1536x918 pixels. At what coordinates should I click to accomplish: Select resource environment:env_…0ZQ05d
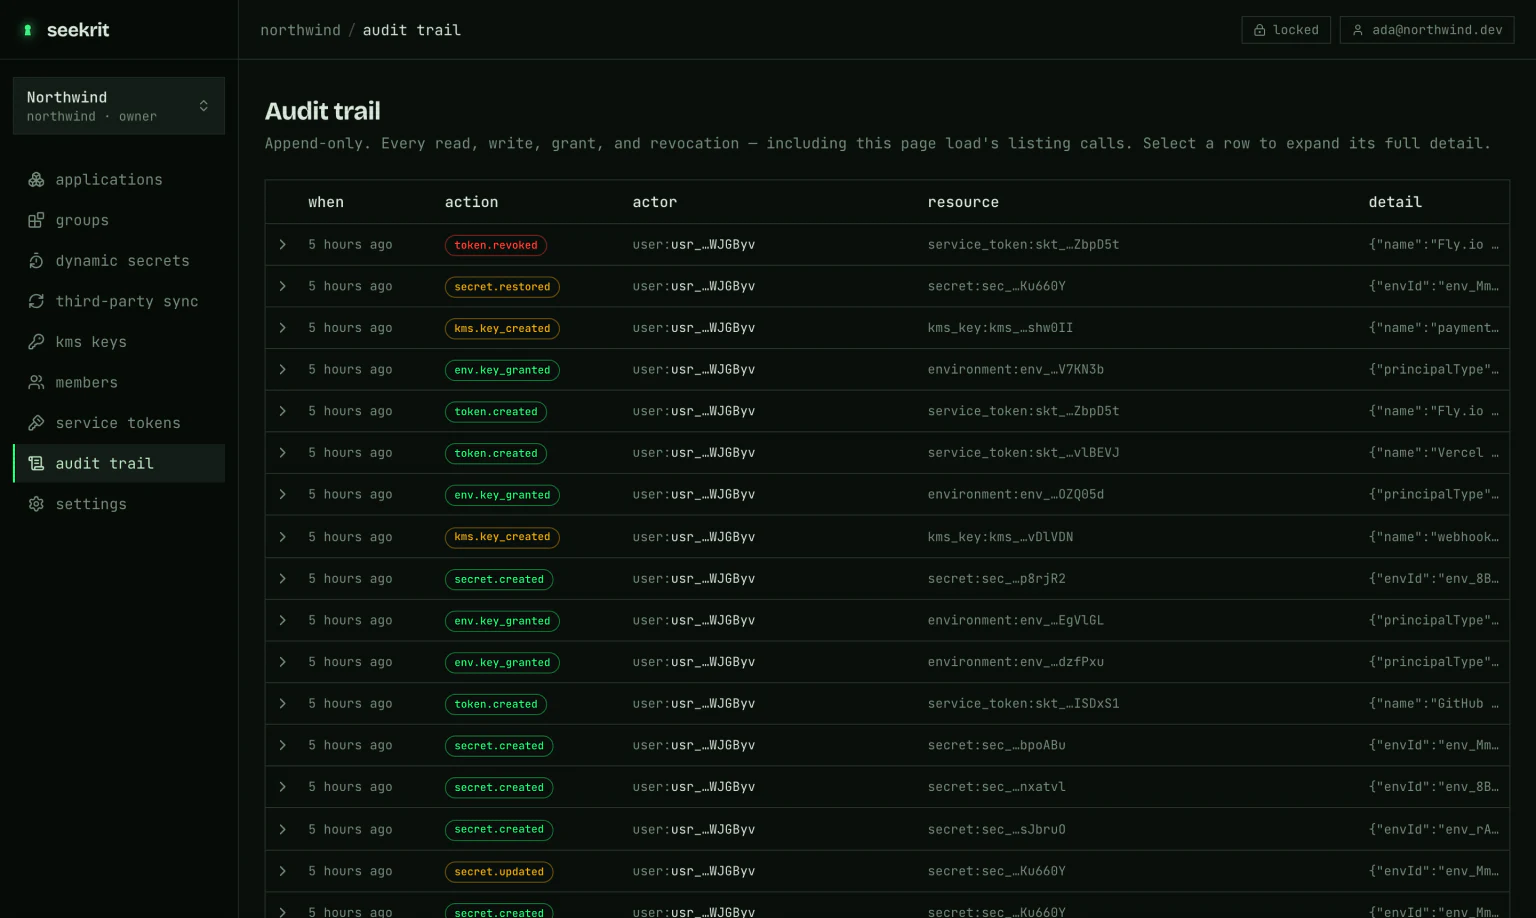click(1015, 495)
